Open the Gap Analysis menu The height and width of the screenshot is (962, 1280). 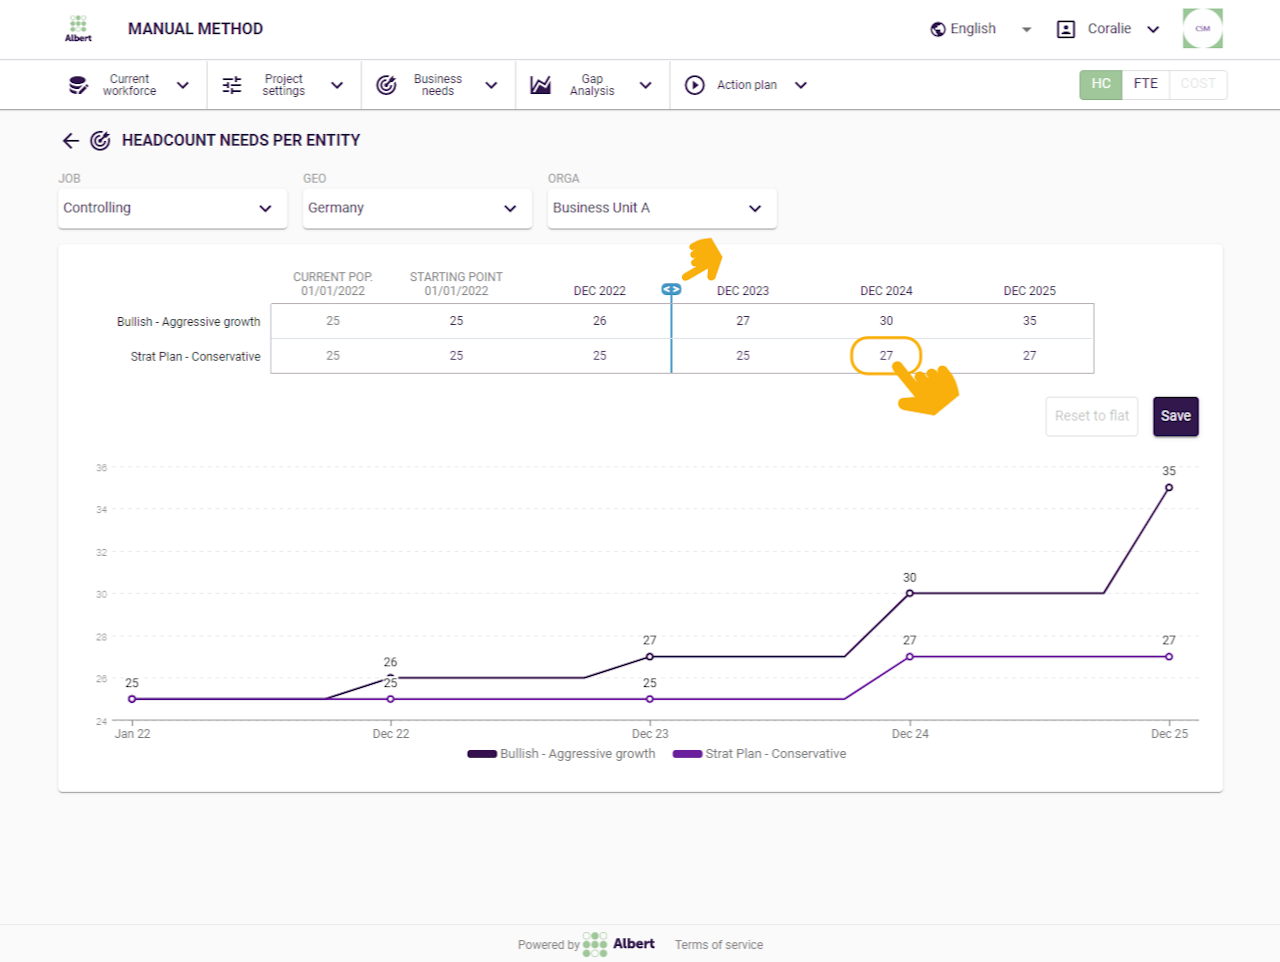coord(592,85)
